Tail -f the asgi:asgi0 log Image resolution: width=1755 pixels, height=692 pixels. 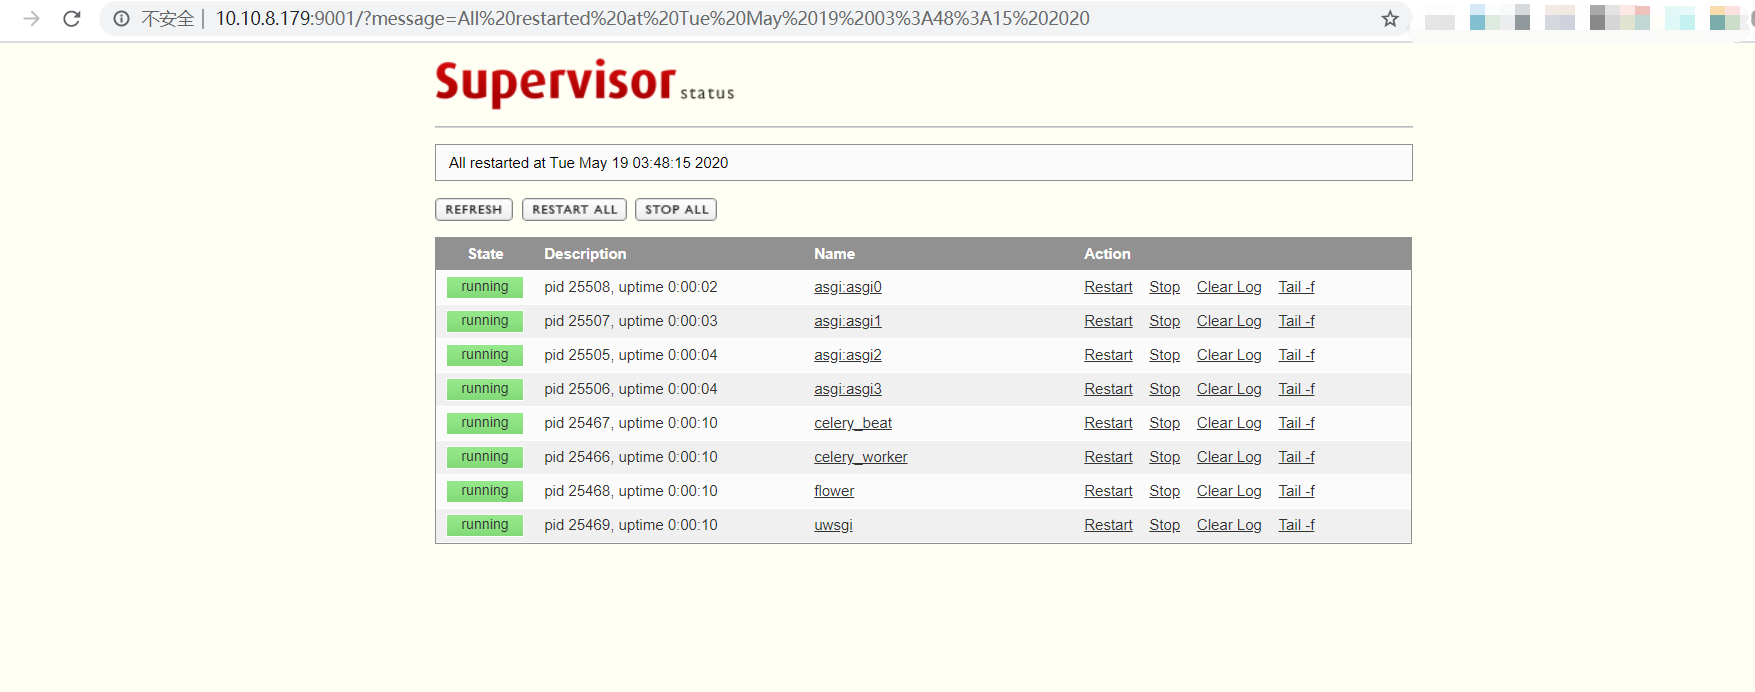coord(1296,287)
